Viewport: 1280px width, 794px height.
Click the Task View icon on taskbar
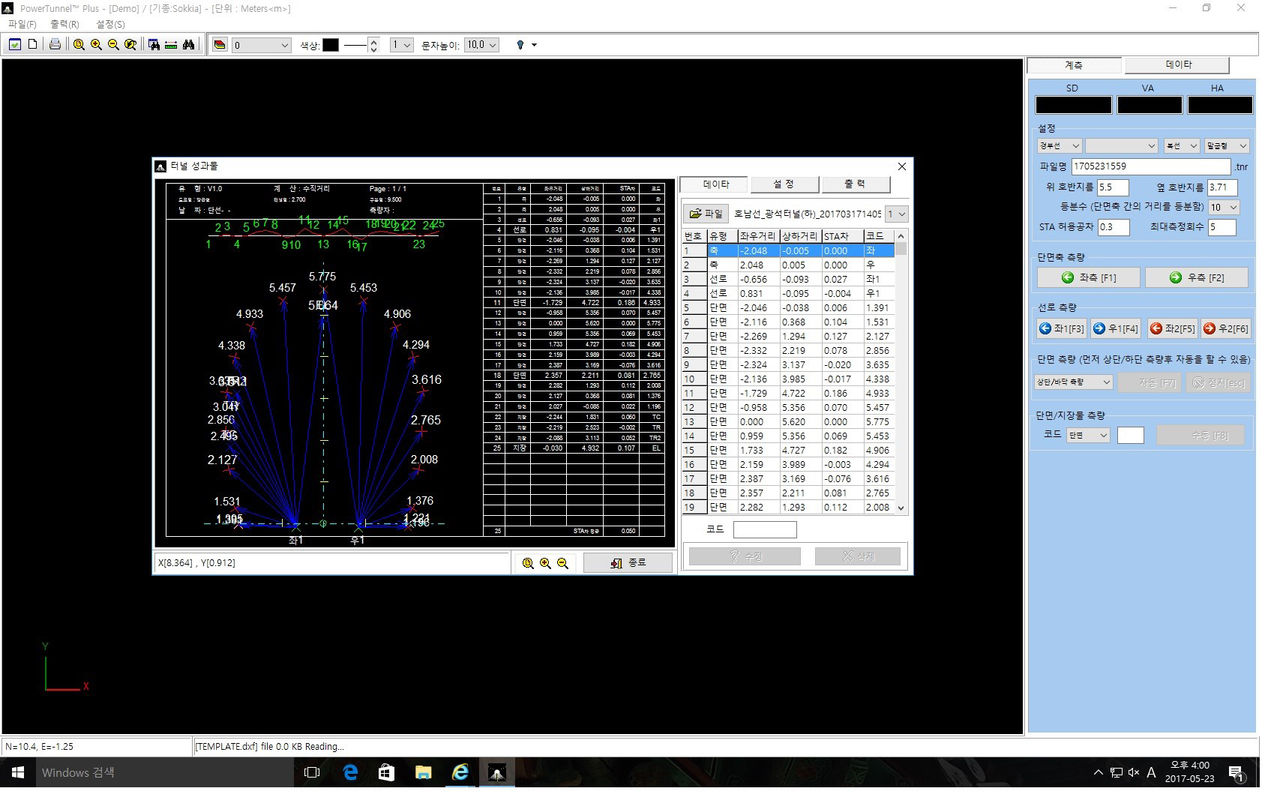(x=311, y=772)
